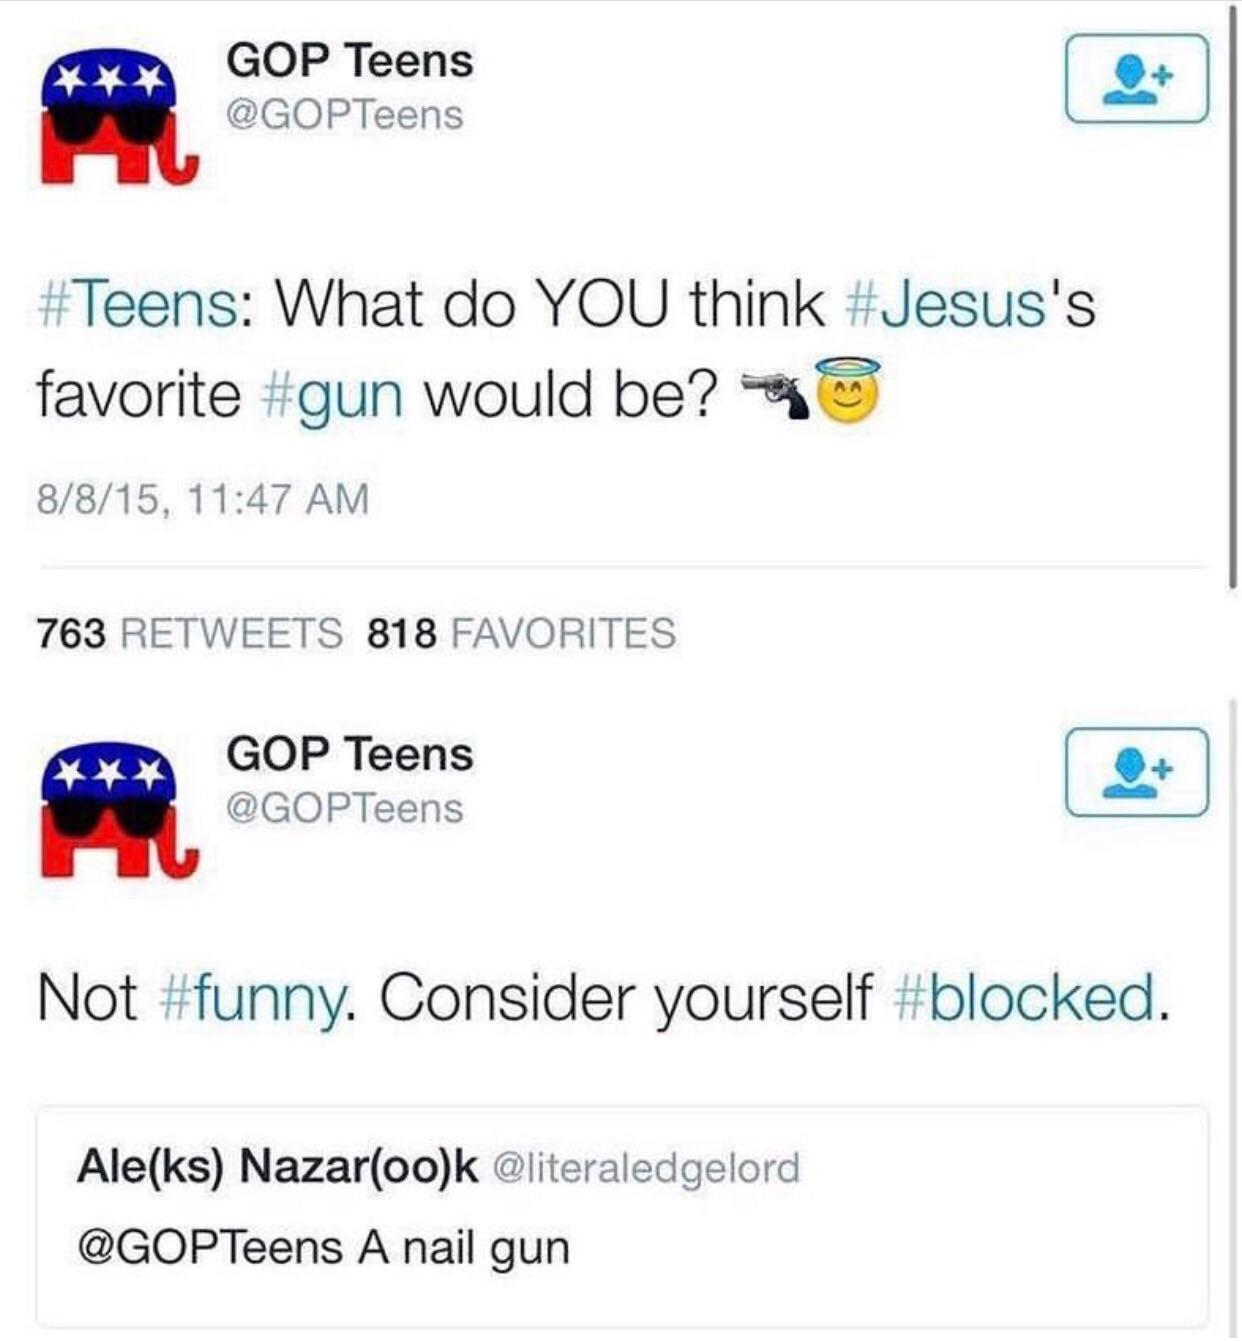Open the @literaledgelord profile handle
This screenshot has width=1242, height=1341.
click(x=647, y=1167)
